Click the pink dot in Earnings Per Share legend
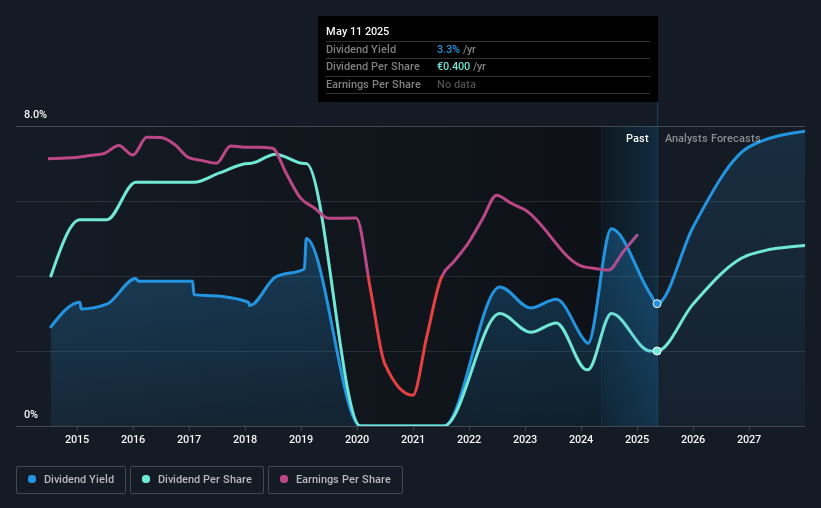The image size is (821, 508). [x=284, y=479]
